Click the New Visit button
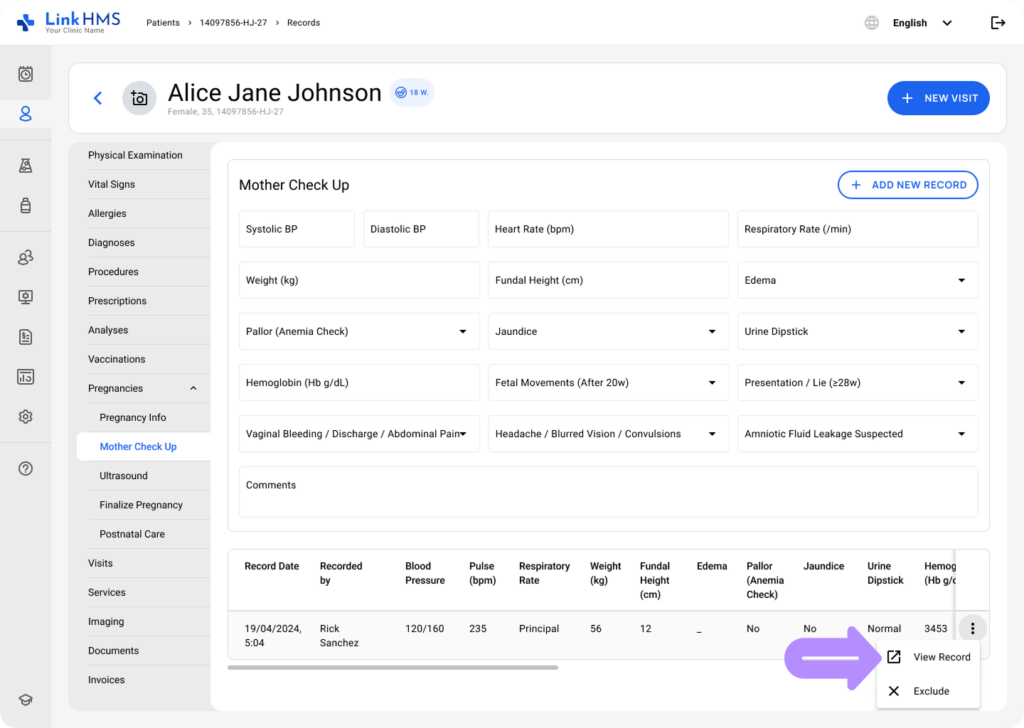The image size is (1024, 728). [x=938, y=98]
